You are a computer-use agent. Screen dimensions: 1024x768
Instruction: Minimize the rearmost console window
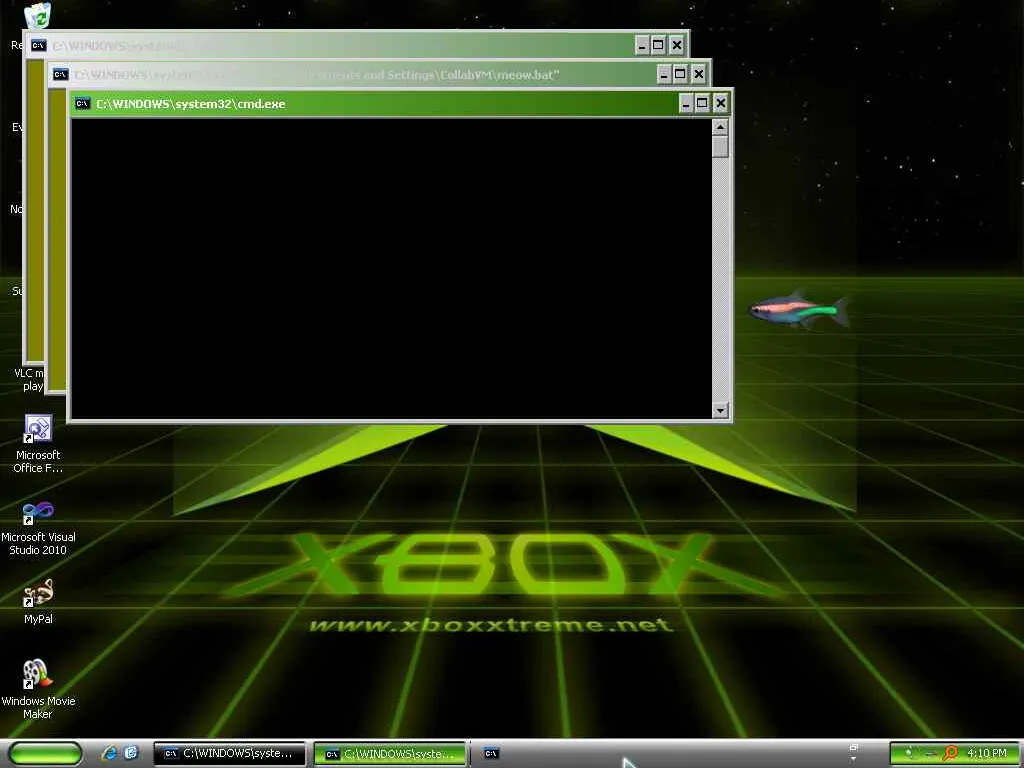click(642, 45)
